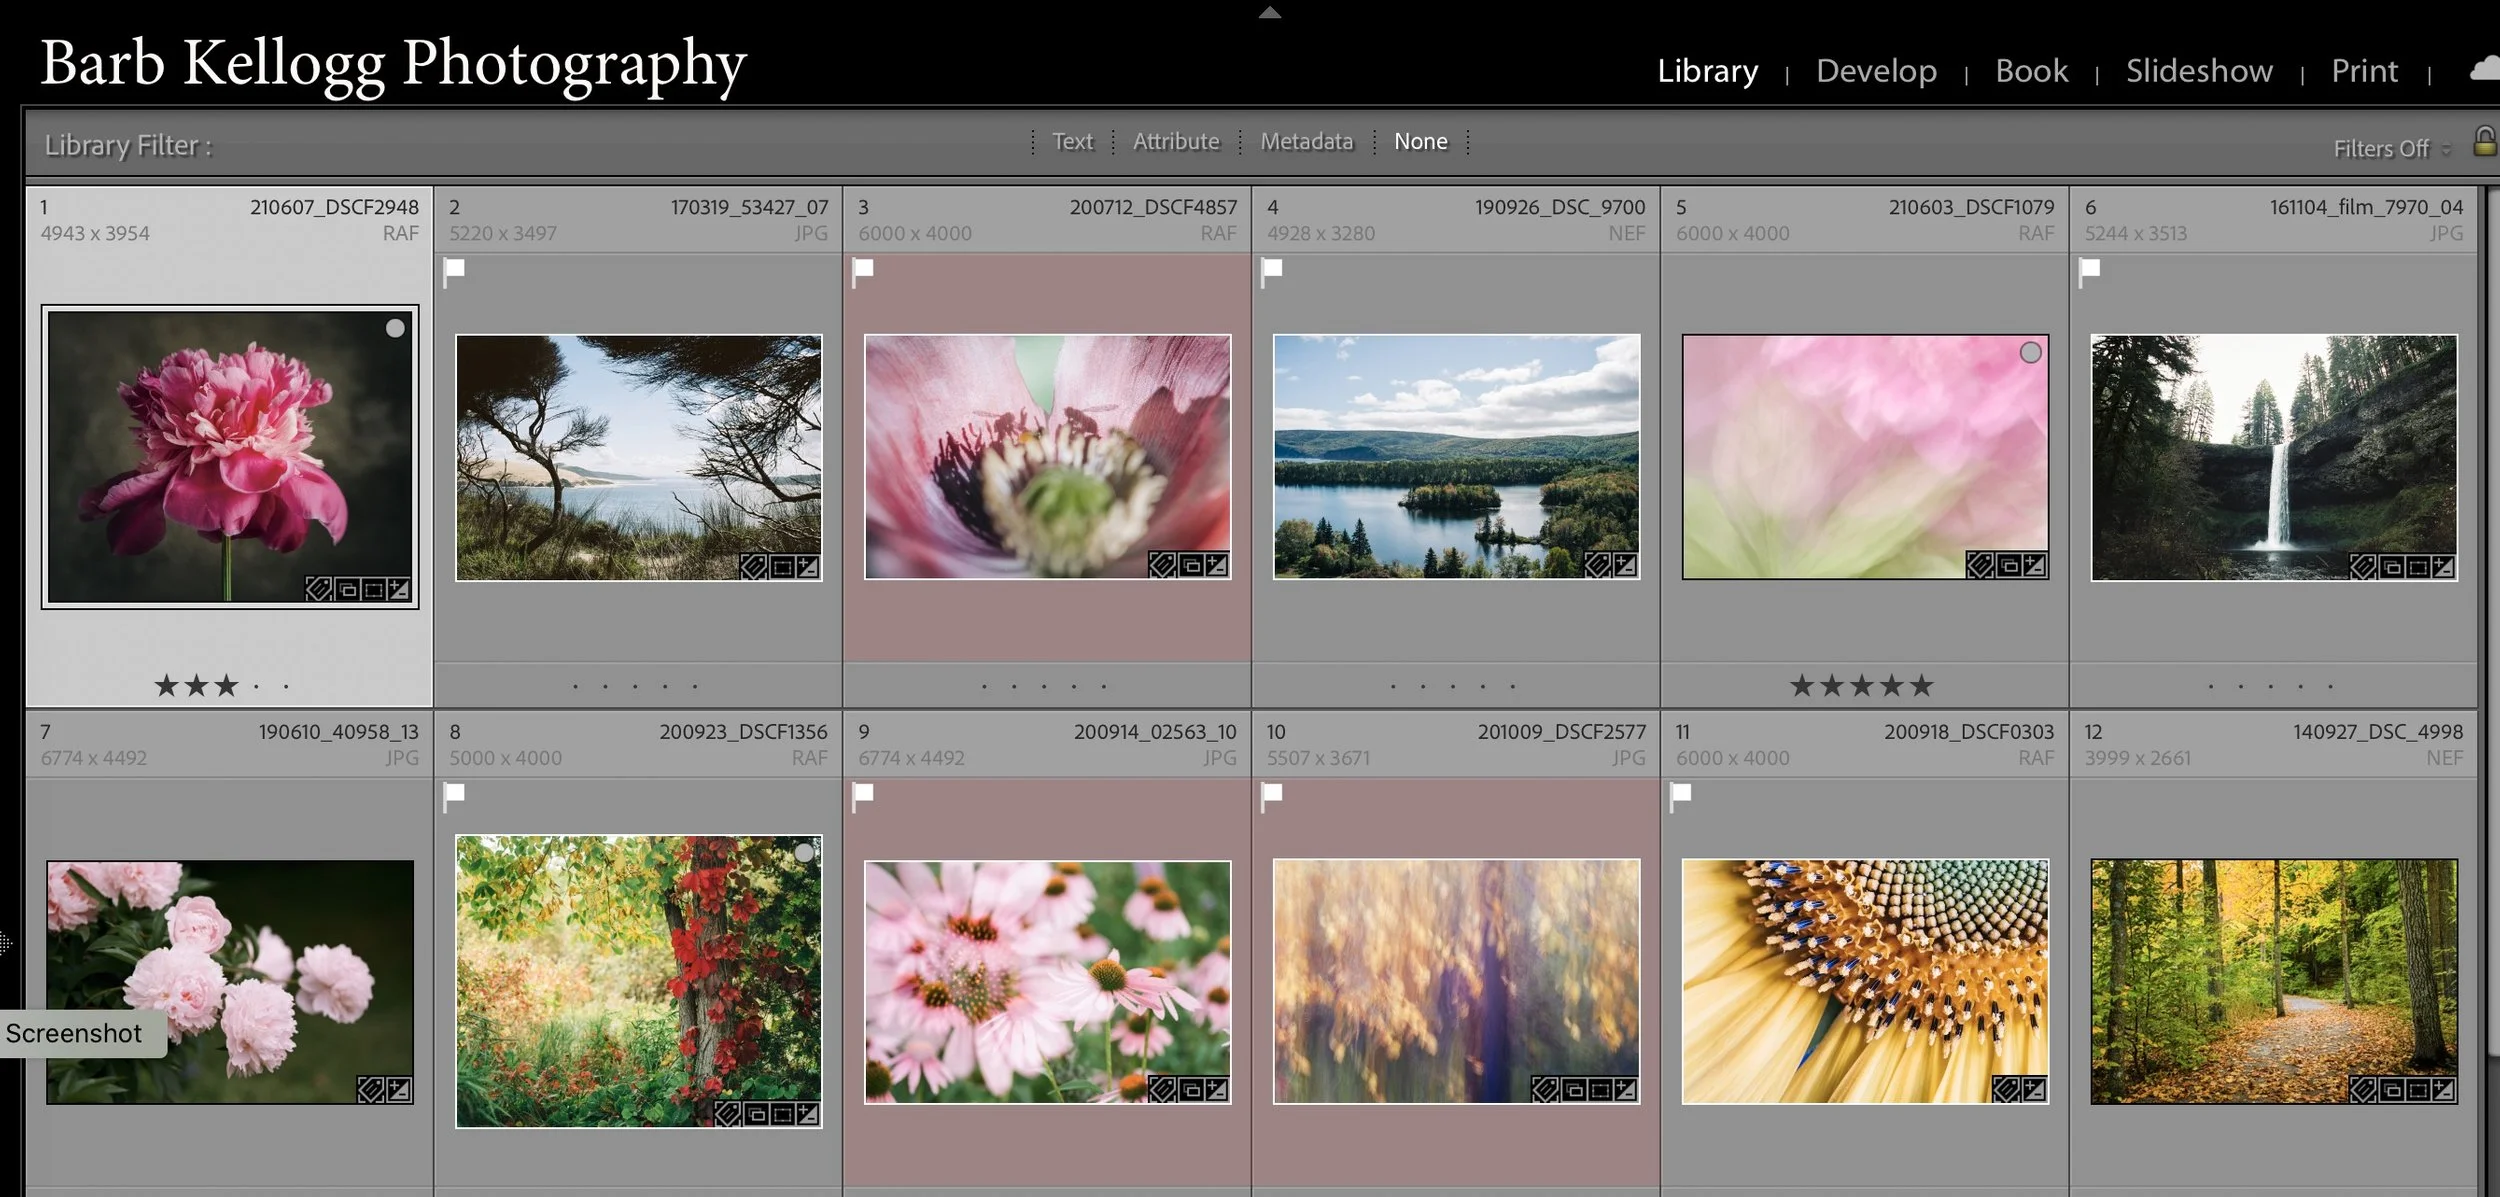
Task: Set third star rating on photo 170319_53427_07
Action: [635, 686]
